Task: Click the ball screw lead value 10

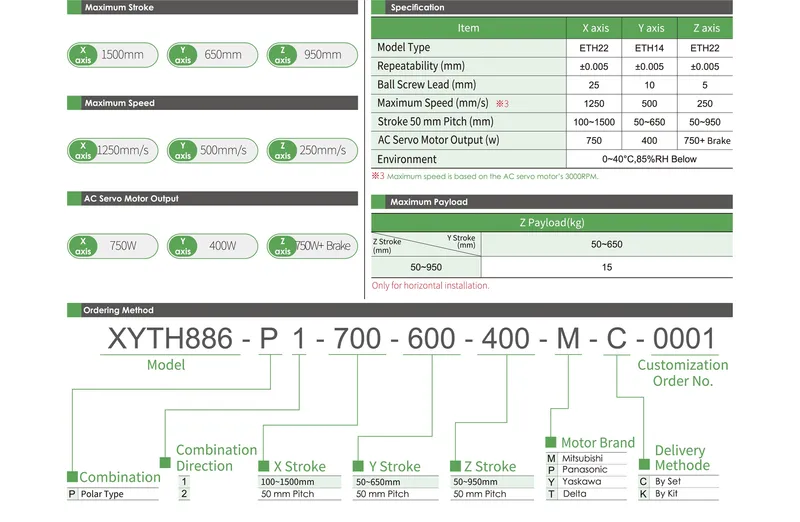Action: coord(649,85)
